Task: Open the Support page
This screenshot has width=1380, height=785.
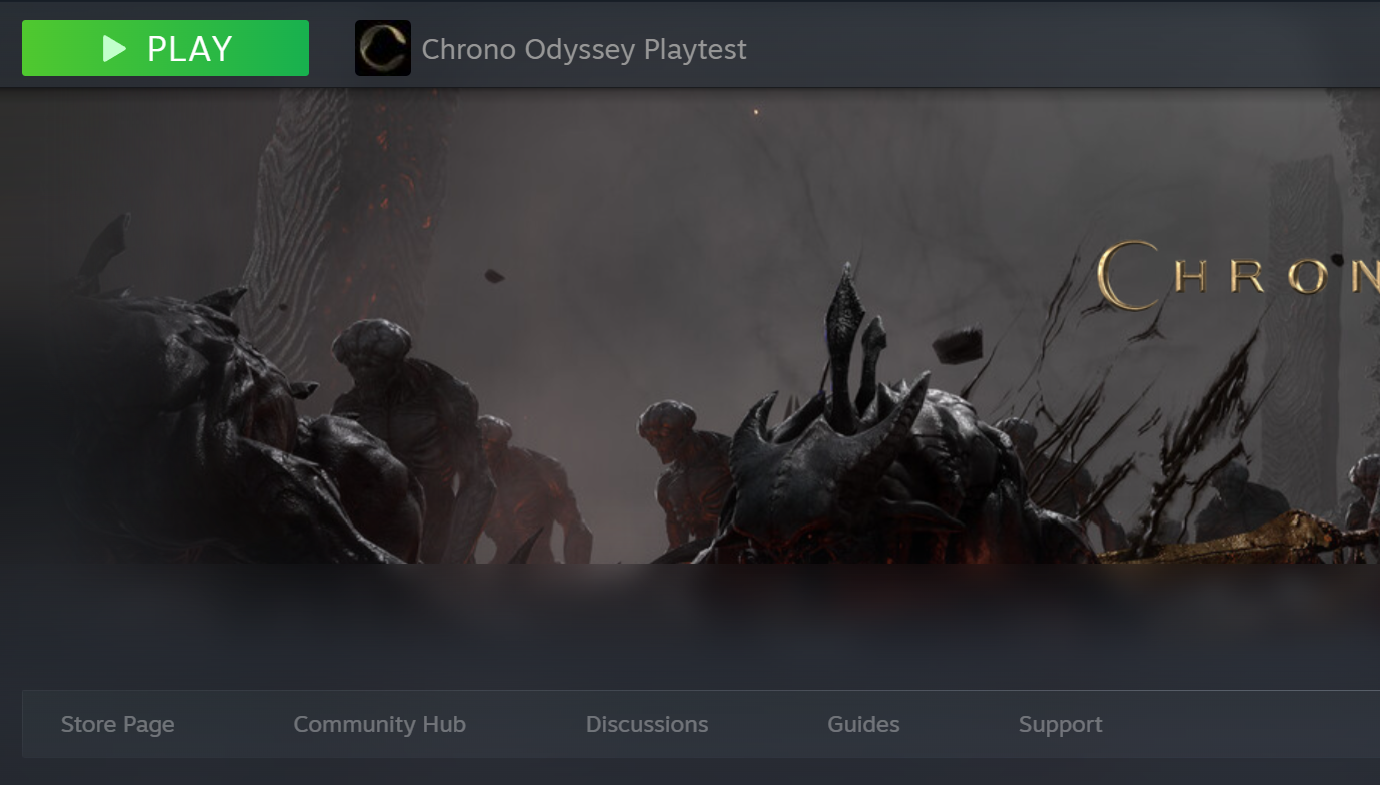Action: pyautogui.click(x=1061, y=724)
